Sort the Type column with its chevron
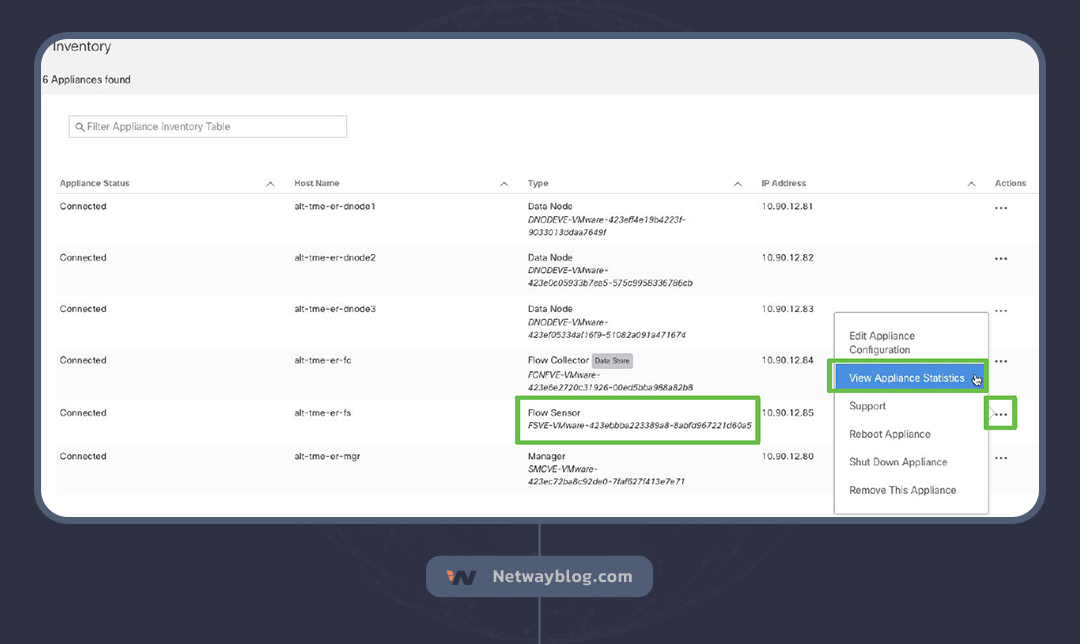Viewport: 1080px width, 644px height. (738, 184)
